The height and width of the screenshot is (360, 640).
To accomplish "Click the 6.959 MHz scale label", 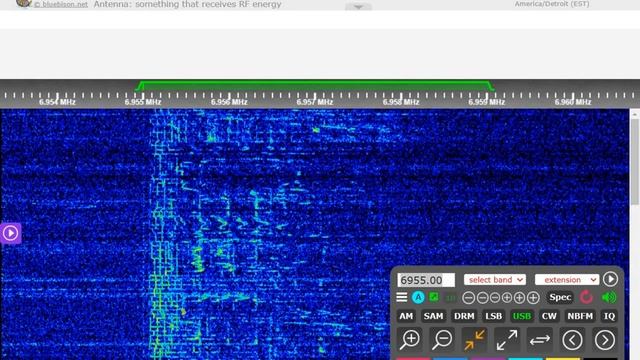I will coord(487,102).
